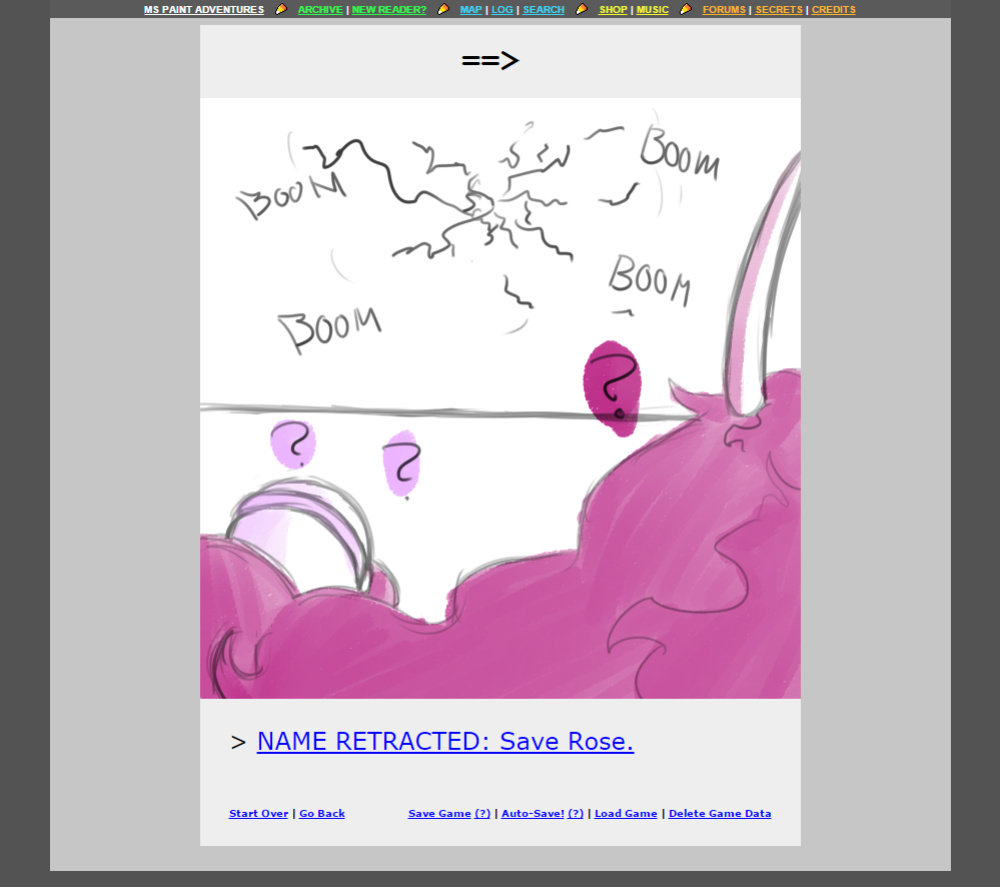Click the MS Paint Adventures home link
This screenshot has height=887, width=1000.
(x=203, y=10)
